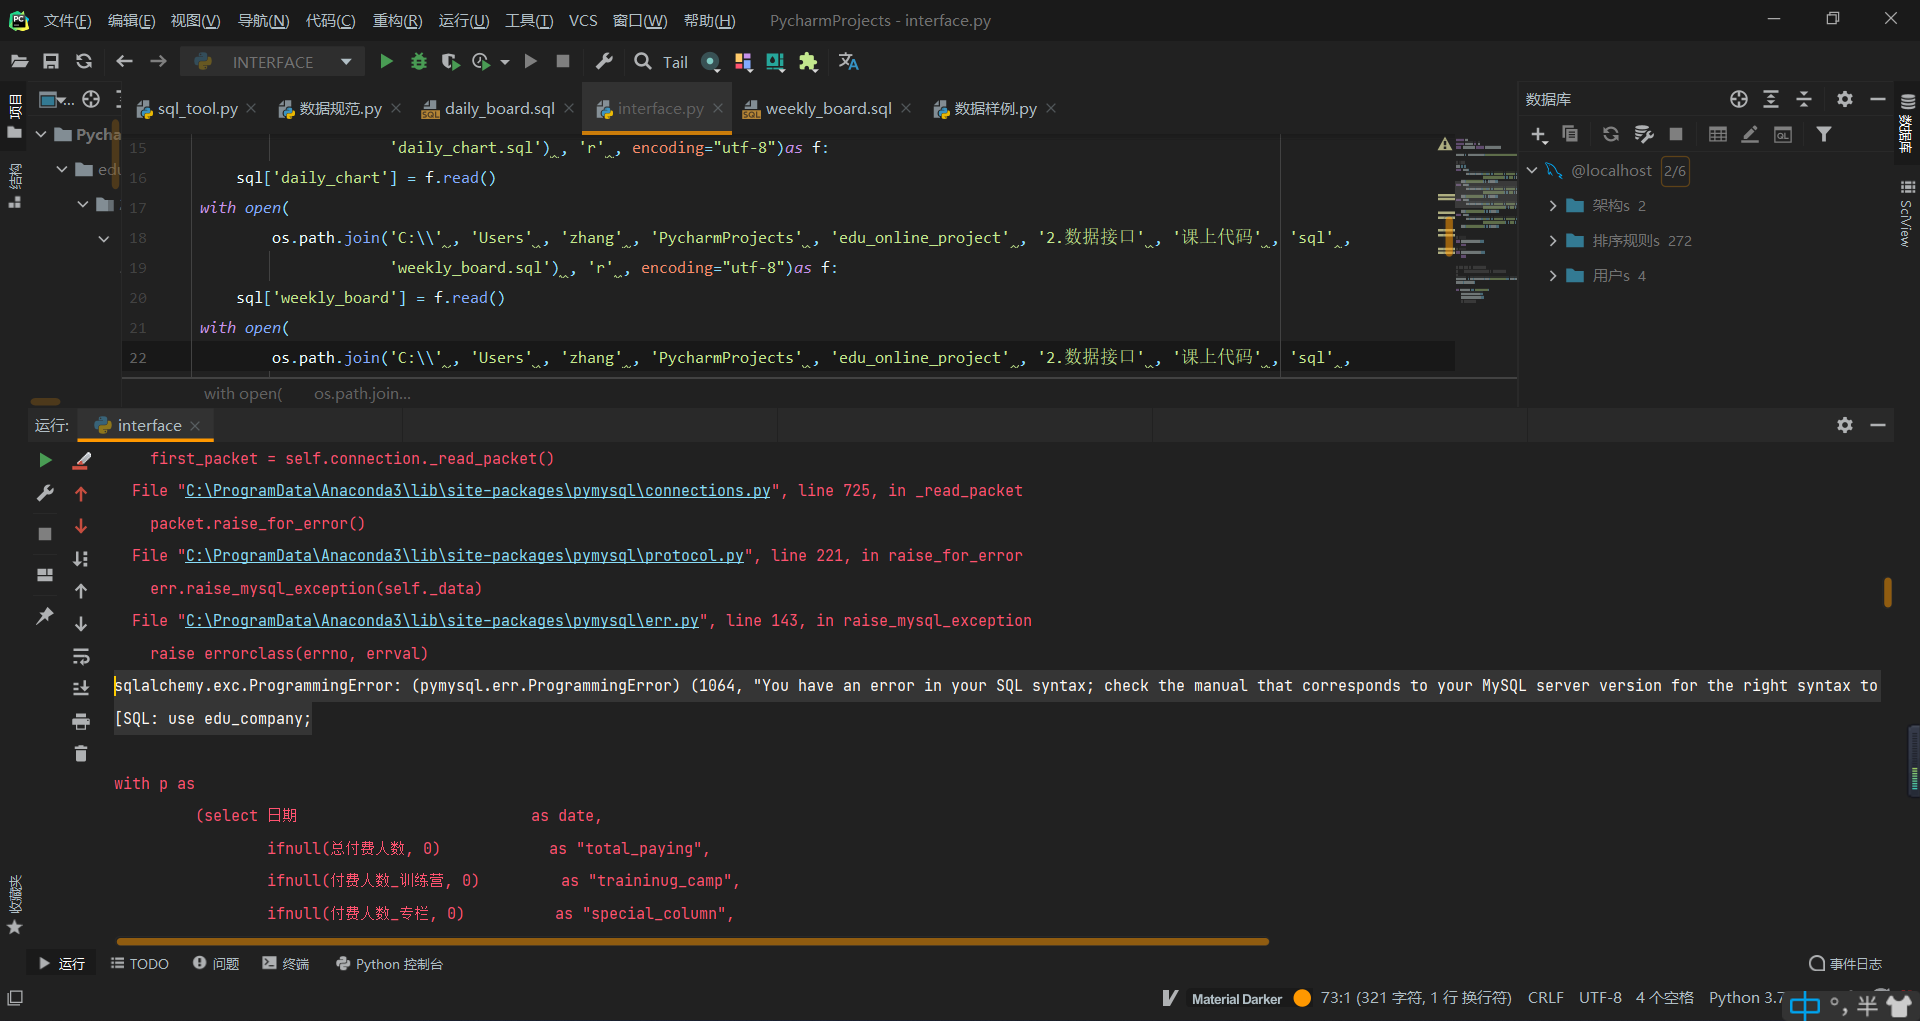Open the 终端 terminal window
The image size is (1920, 1021).
click(286, 964)
